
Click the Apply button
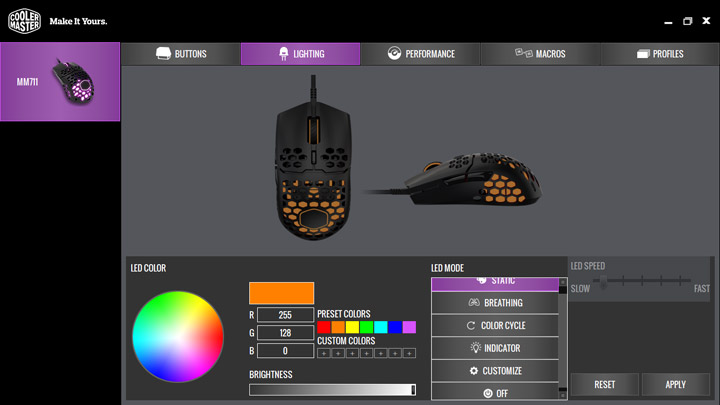pos(675,384)
